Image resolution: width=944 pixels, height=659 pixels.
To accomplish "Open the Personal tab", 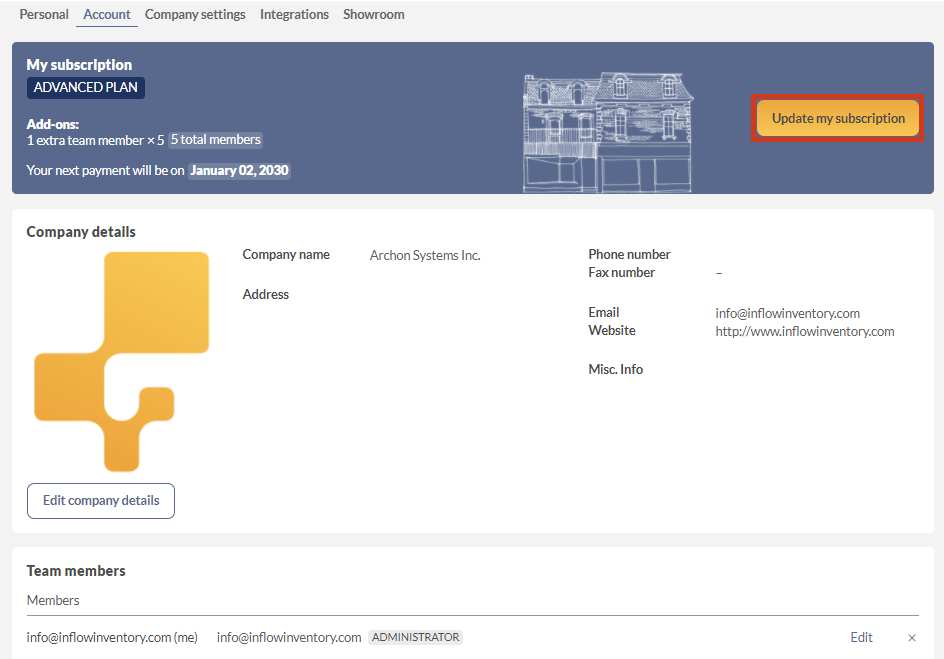I will click(44, 14).
